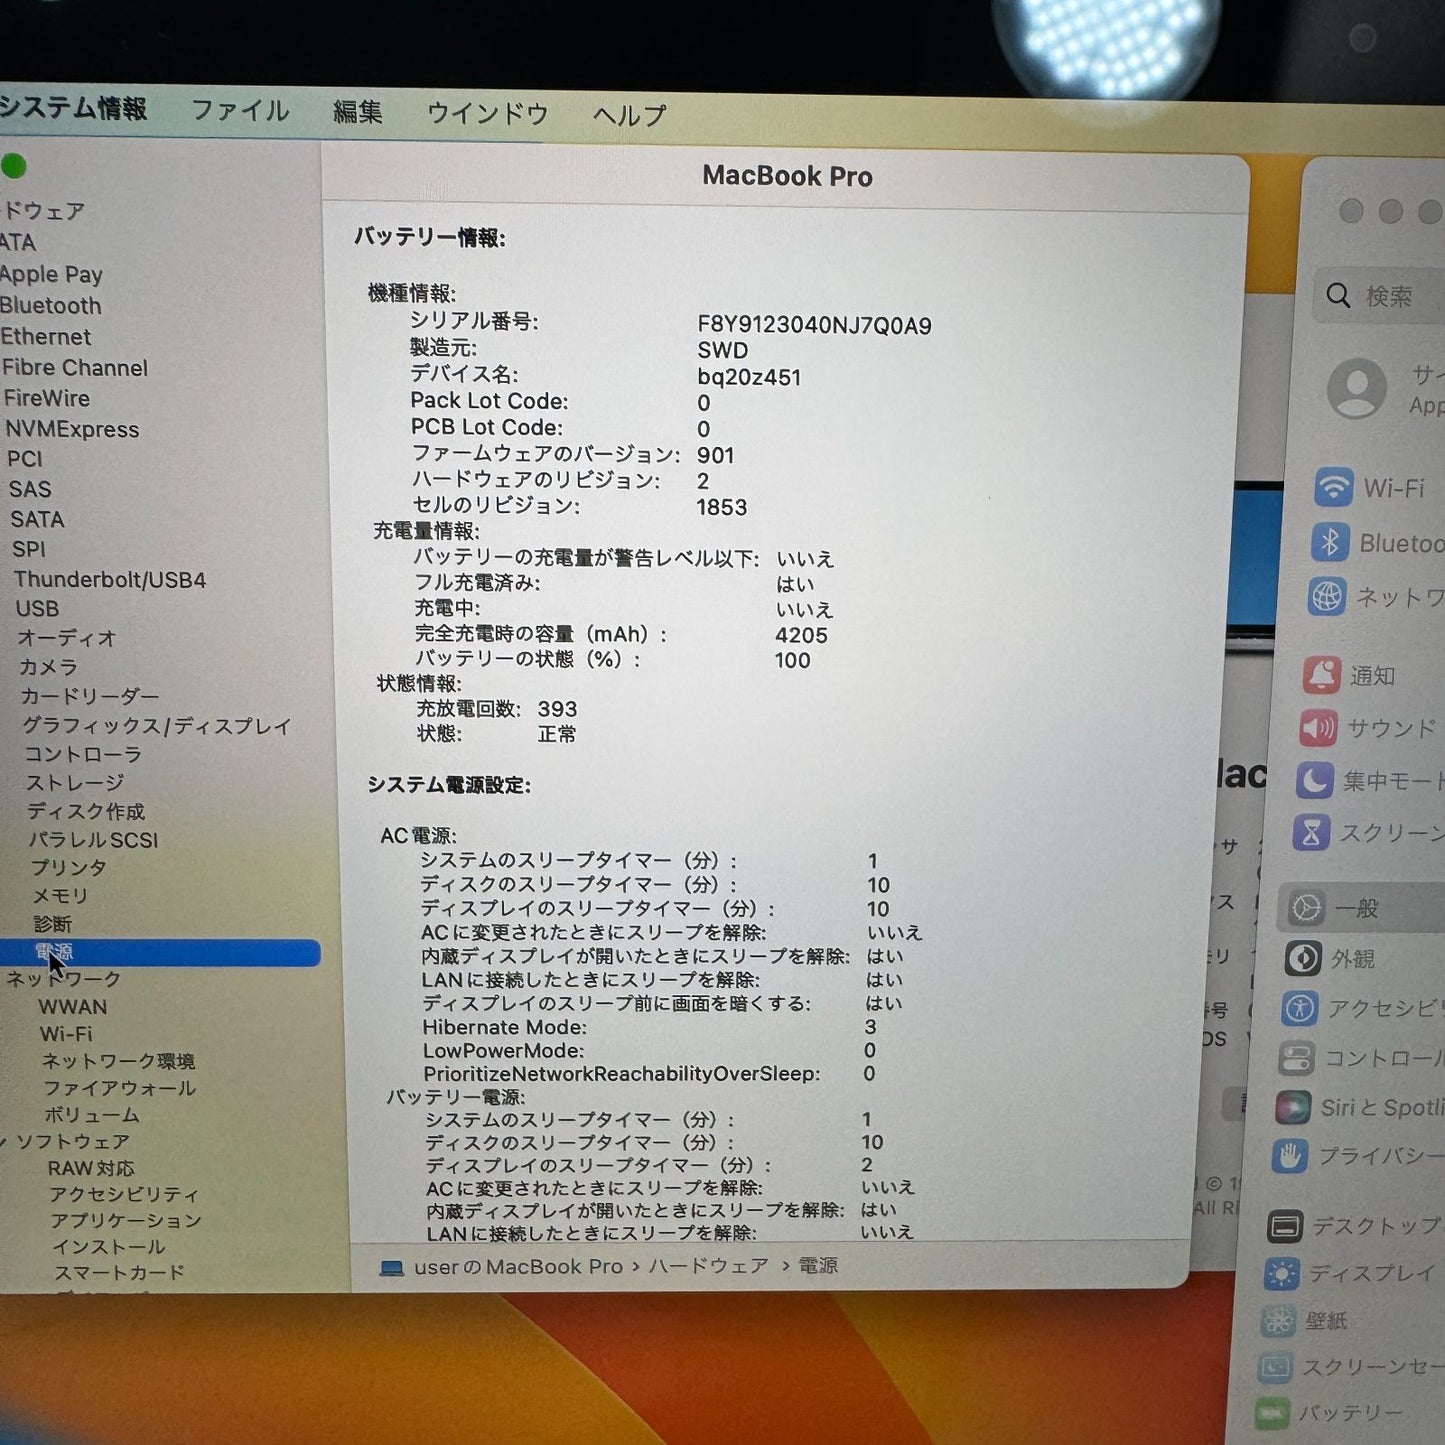Select NVMExpress in the sidebar
This screenshot has width=1445, height=1445.
click(x=73, y=429)
